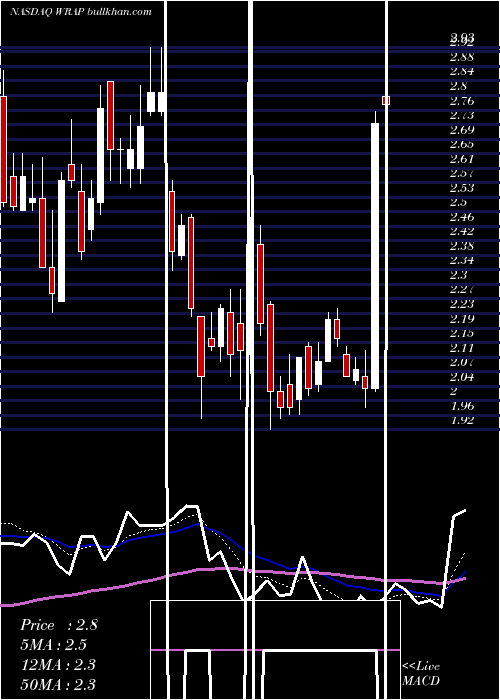Click the 2.23 price axis label
Image resolution: width=500 pixels, height=700 pixels.
(462, 304)
